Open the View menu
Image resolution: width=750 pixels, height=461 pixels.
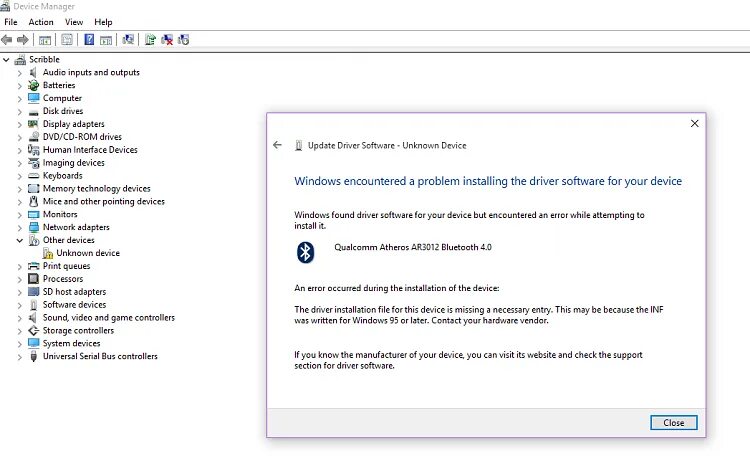coord(74,22)
